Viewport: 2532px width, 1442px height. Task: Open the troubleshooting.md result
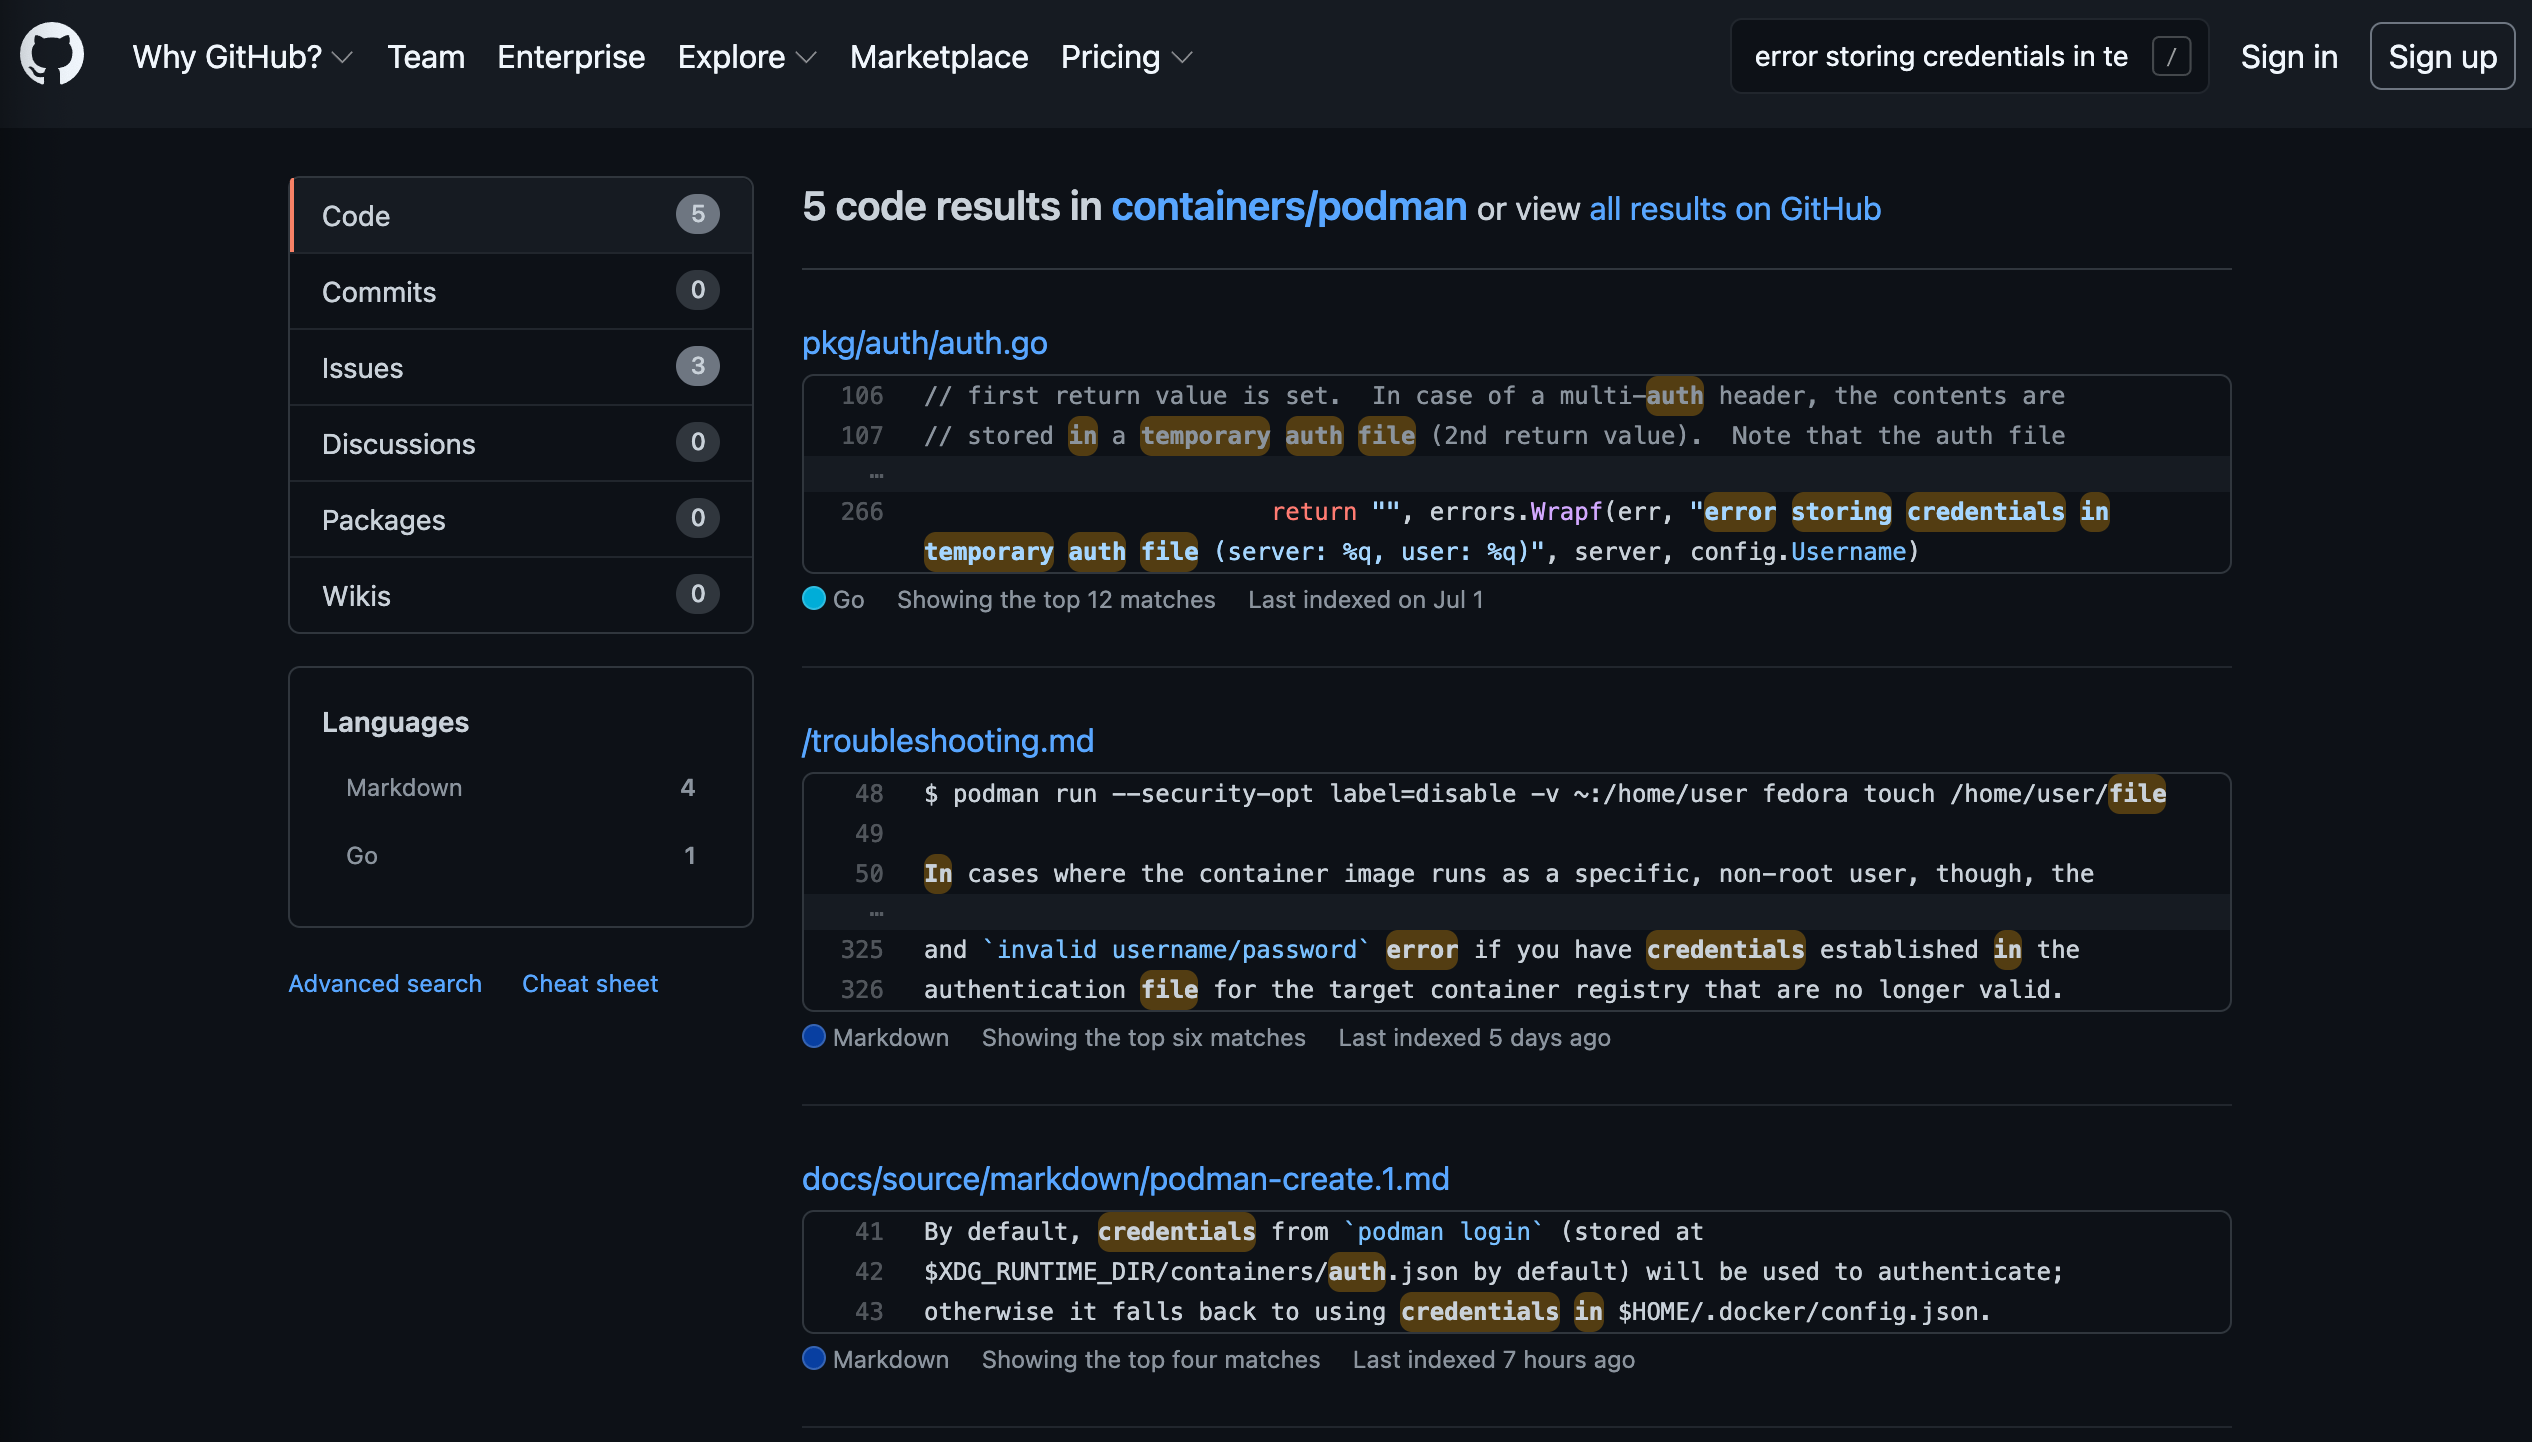tap(947, 741)
